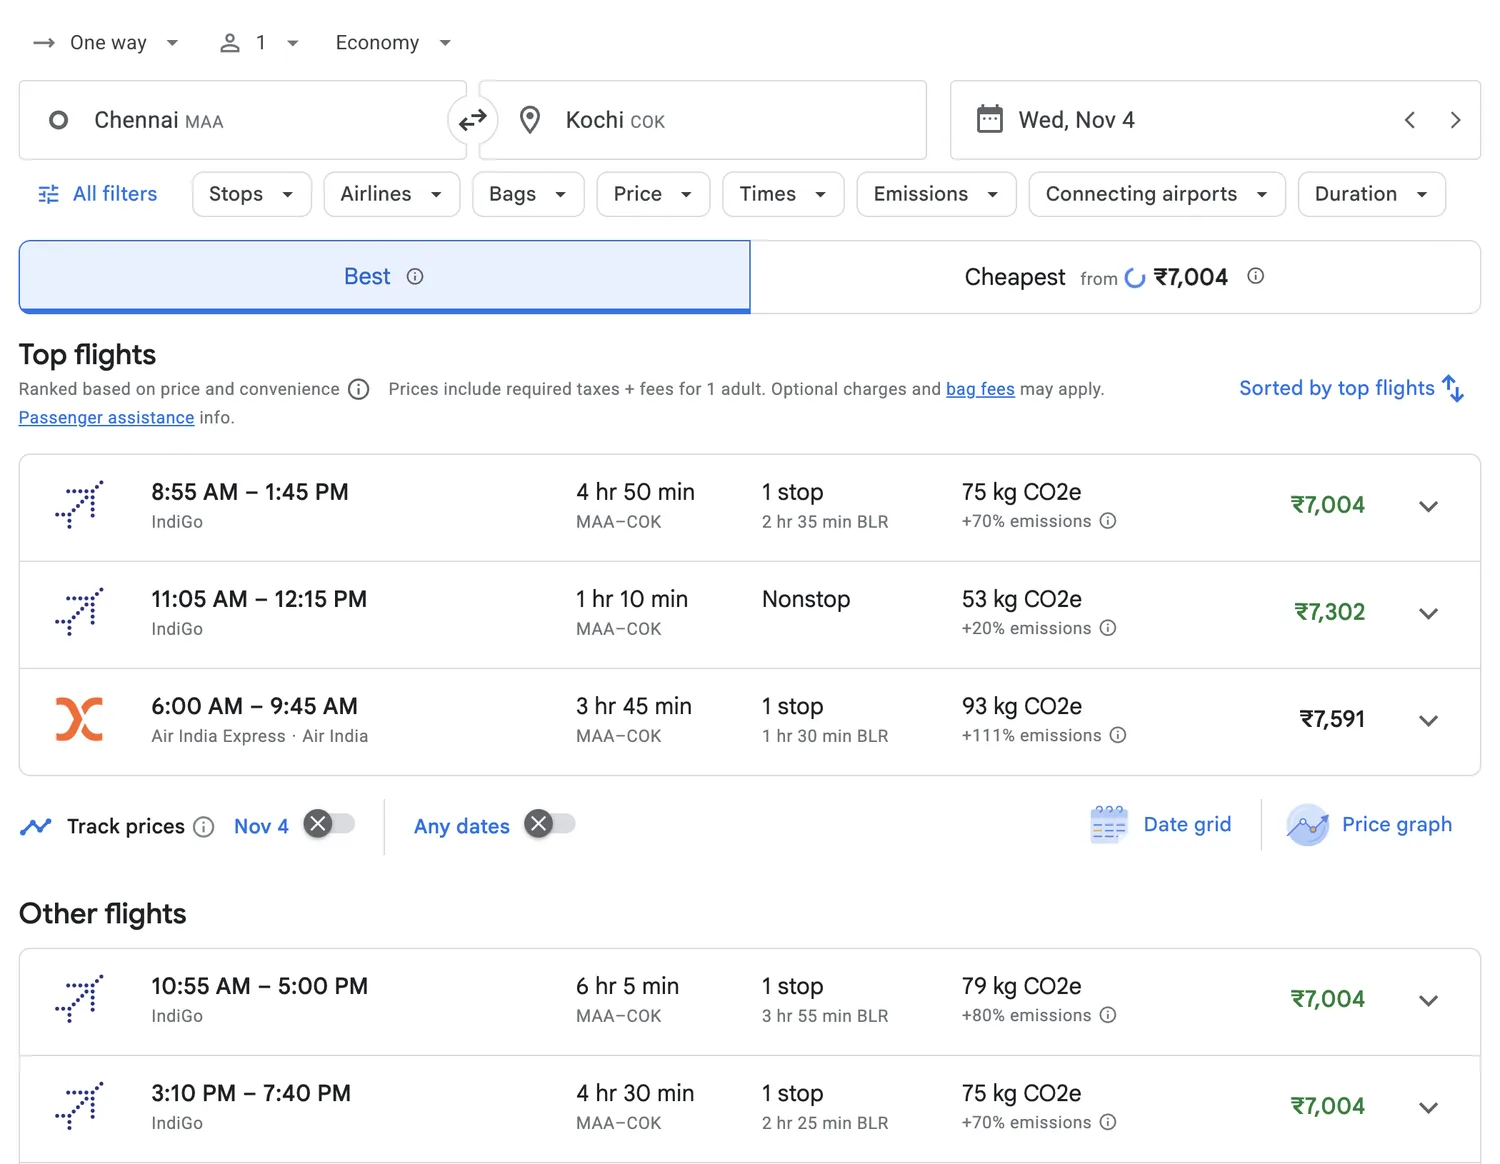This screenshot has height=1164, width=1500.
Task: Select the Best tab
Action: [385, 277]
